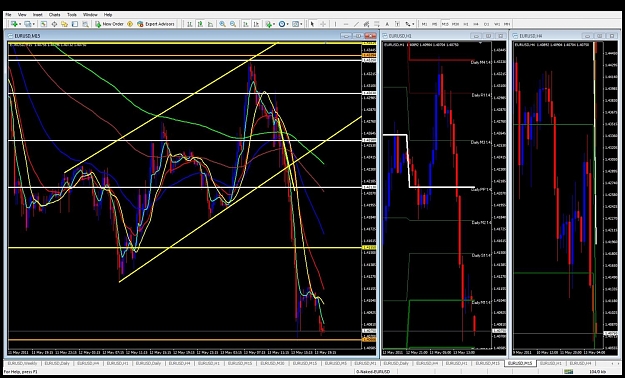Switch timeframe to H1 in the toolbar

[x=466, y=24]
